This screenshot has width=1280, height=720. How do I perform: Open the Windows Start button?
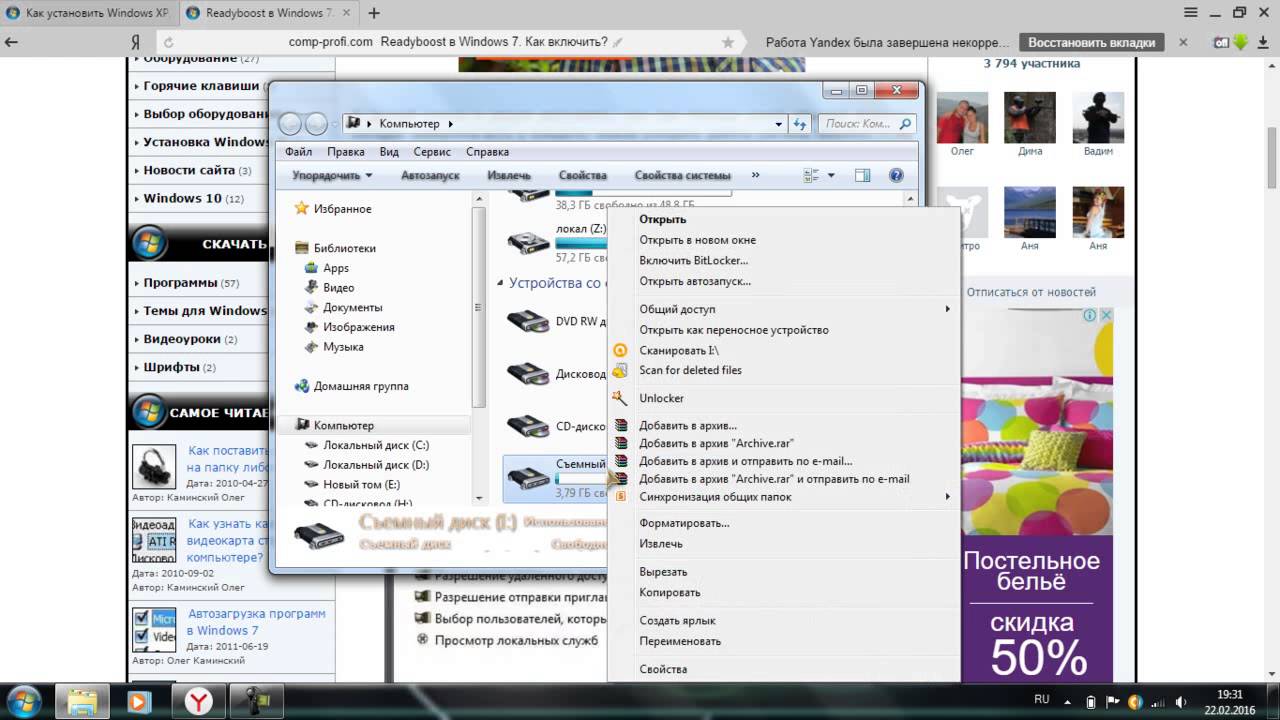pos(23,700)
